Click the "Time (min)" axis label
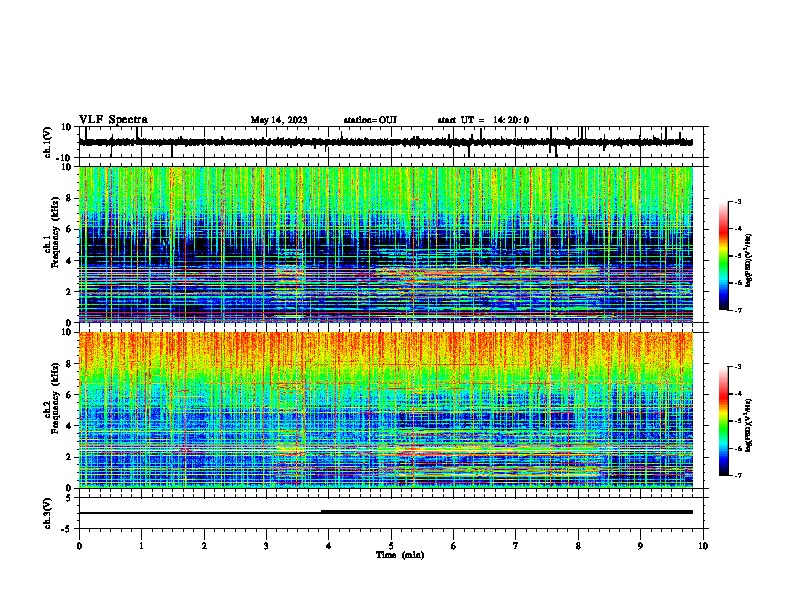 click(x=400, y=555)
